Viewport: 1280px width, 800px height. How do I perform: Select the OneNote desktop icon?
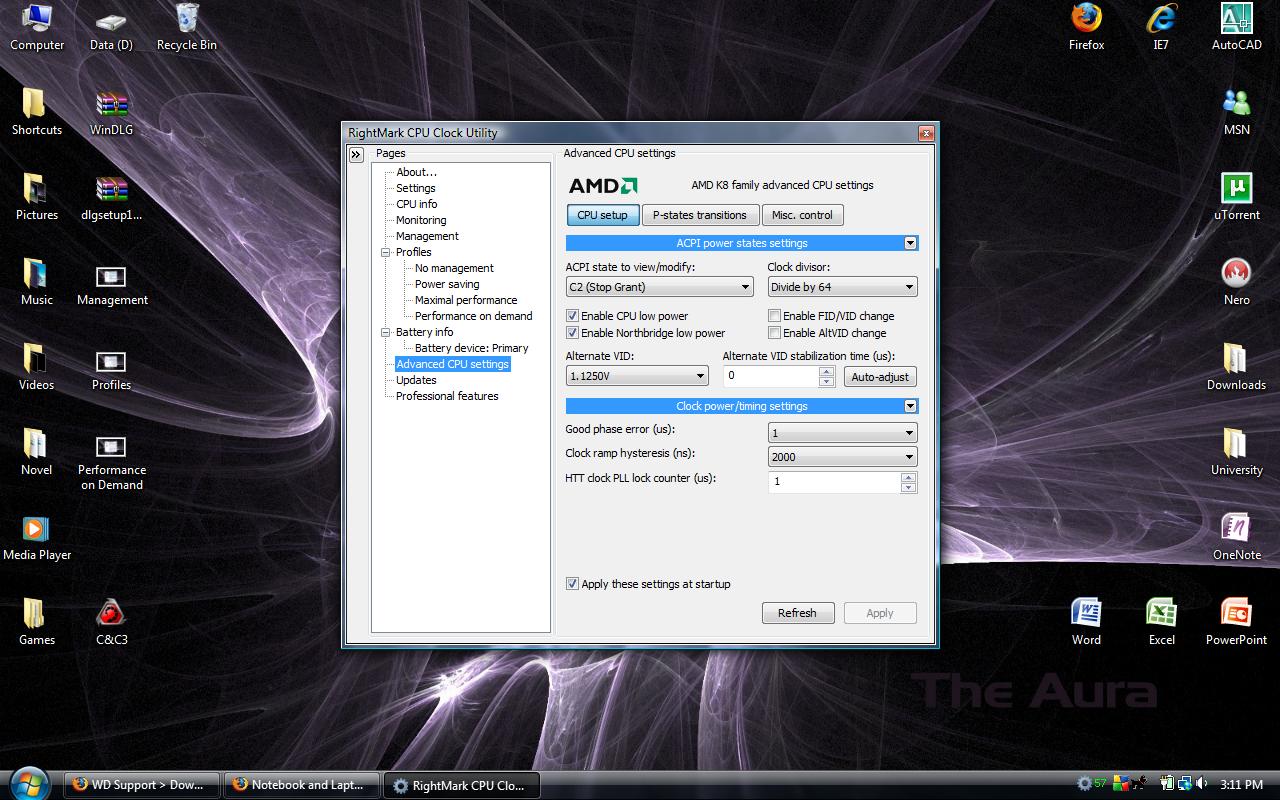click(x=1237, y=537)
